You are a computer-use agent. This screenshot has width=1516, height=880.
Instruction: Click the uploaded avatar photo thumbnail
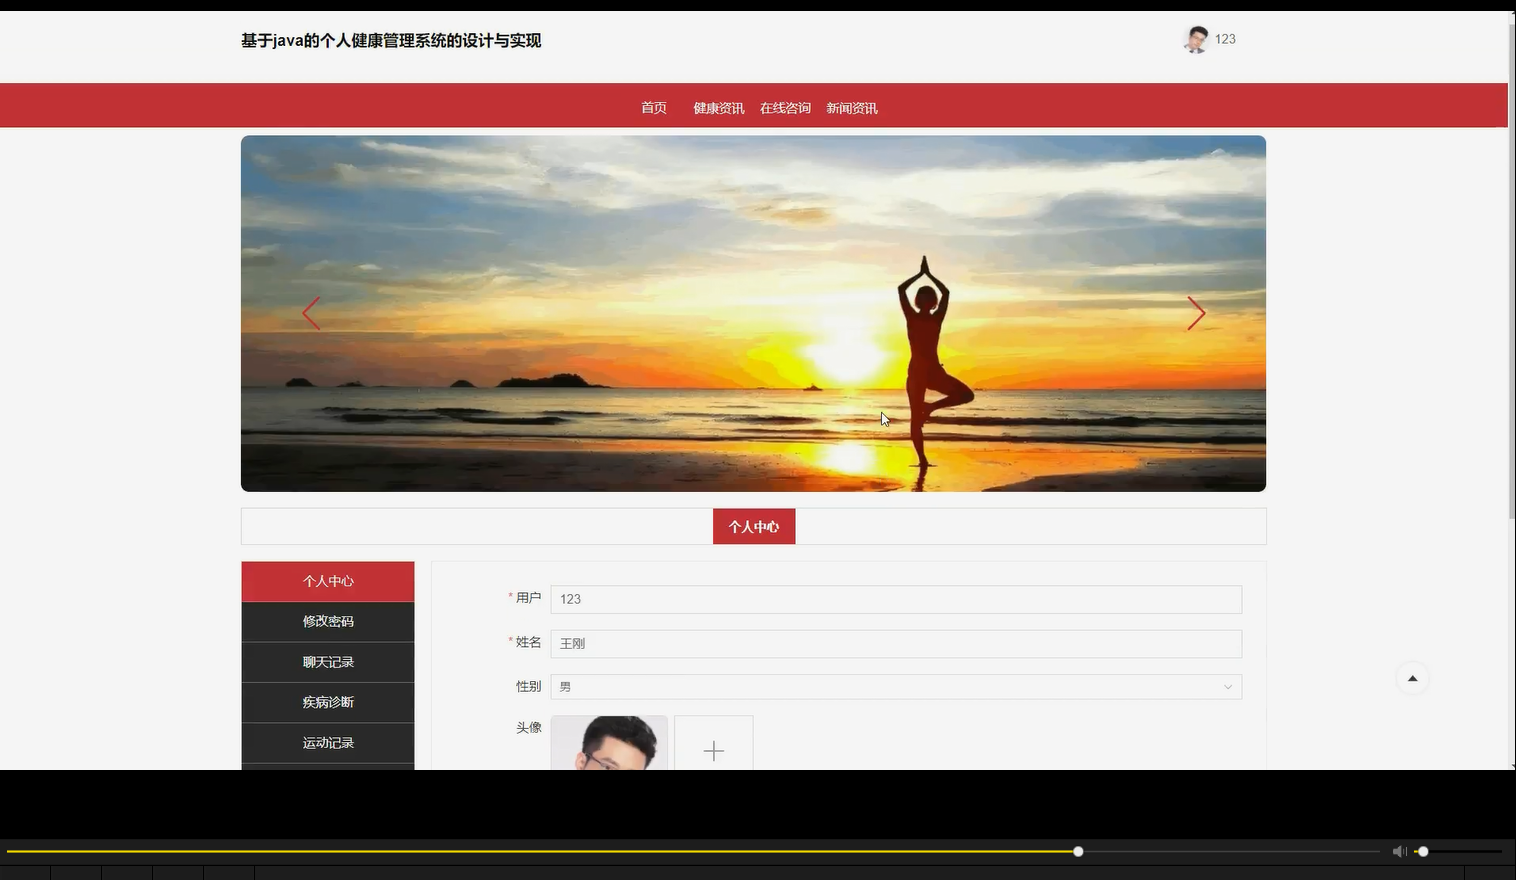point(609,743)
